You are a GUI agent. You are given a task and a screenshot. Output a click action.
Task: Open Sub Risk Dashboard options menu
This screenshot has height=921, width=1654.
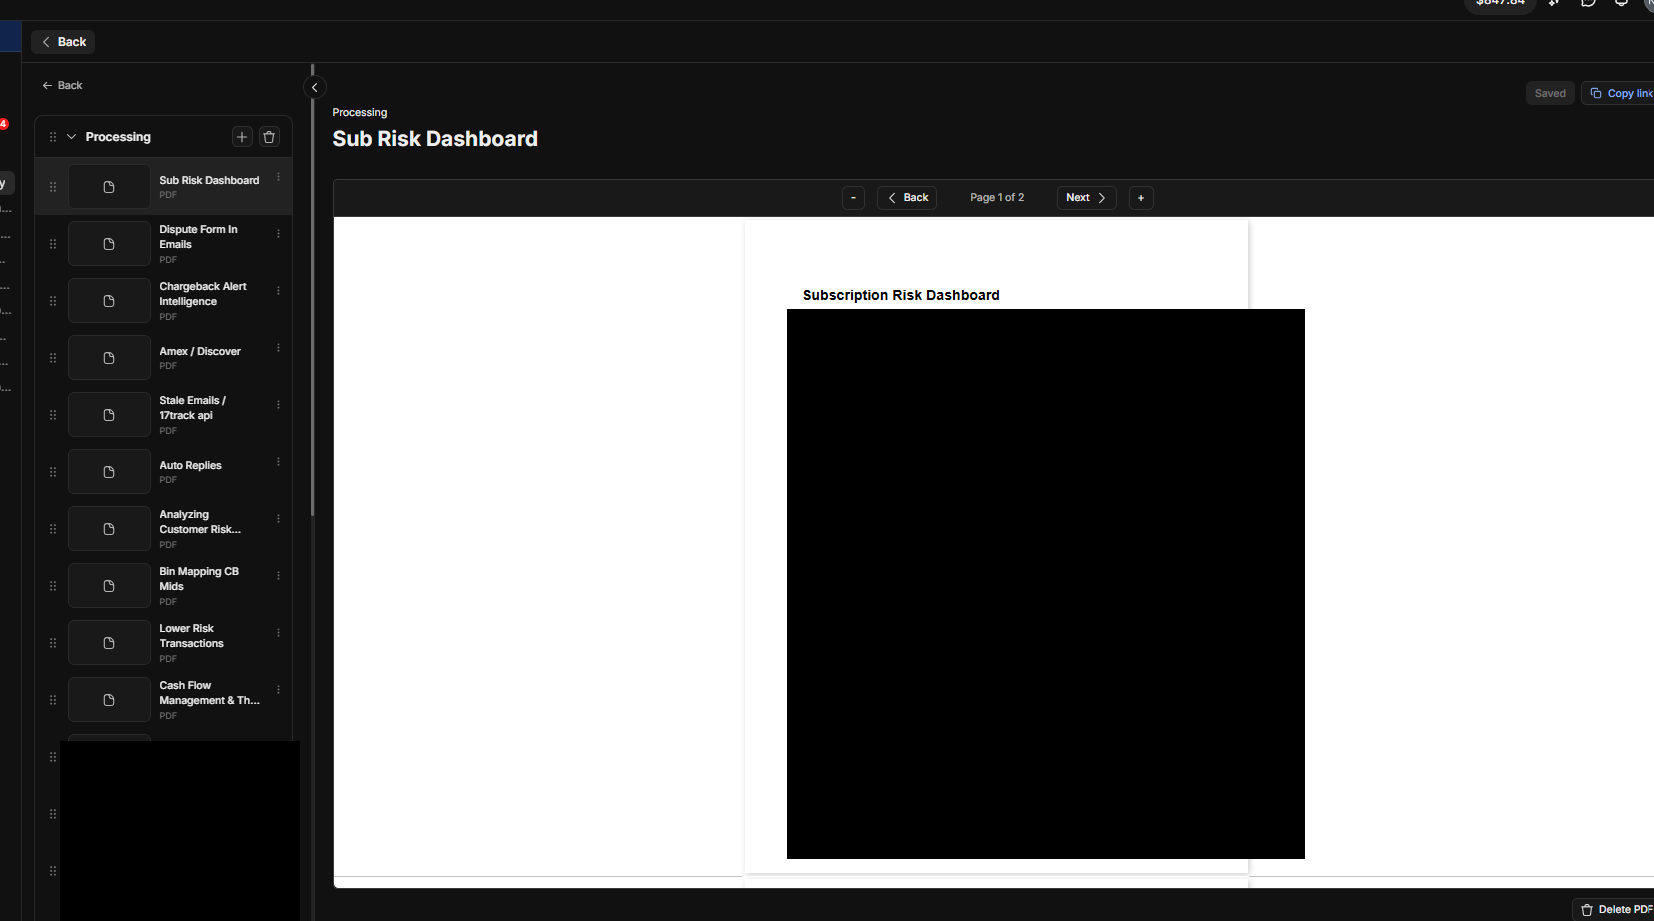(x=278, y=177)
